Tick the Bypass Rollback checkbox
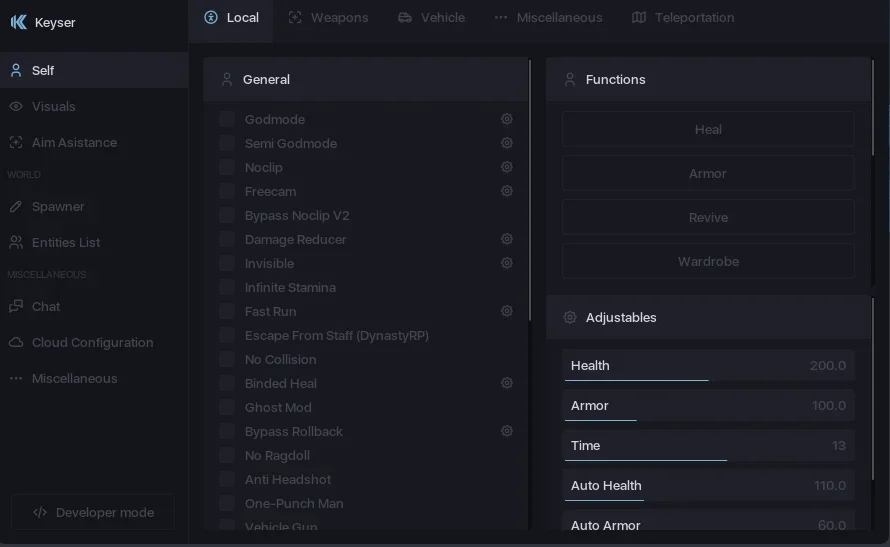 click(x=226, y=431)
